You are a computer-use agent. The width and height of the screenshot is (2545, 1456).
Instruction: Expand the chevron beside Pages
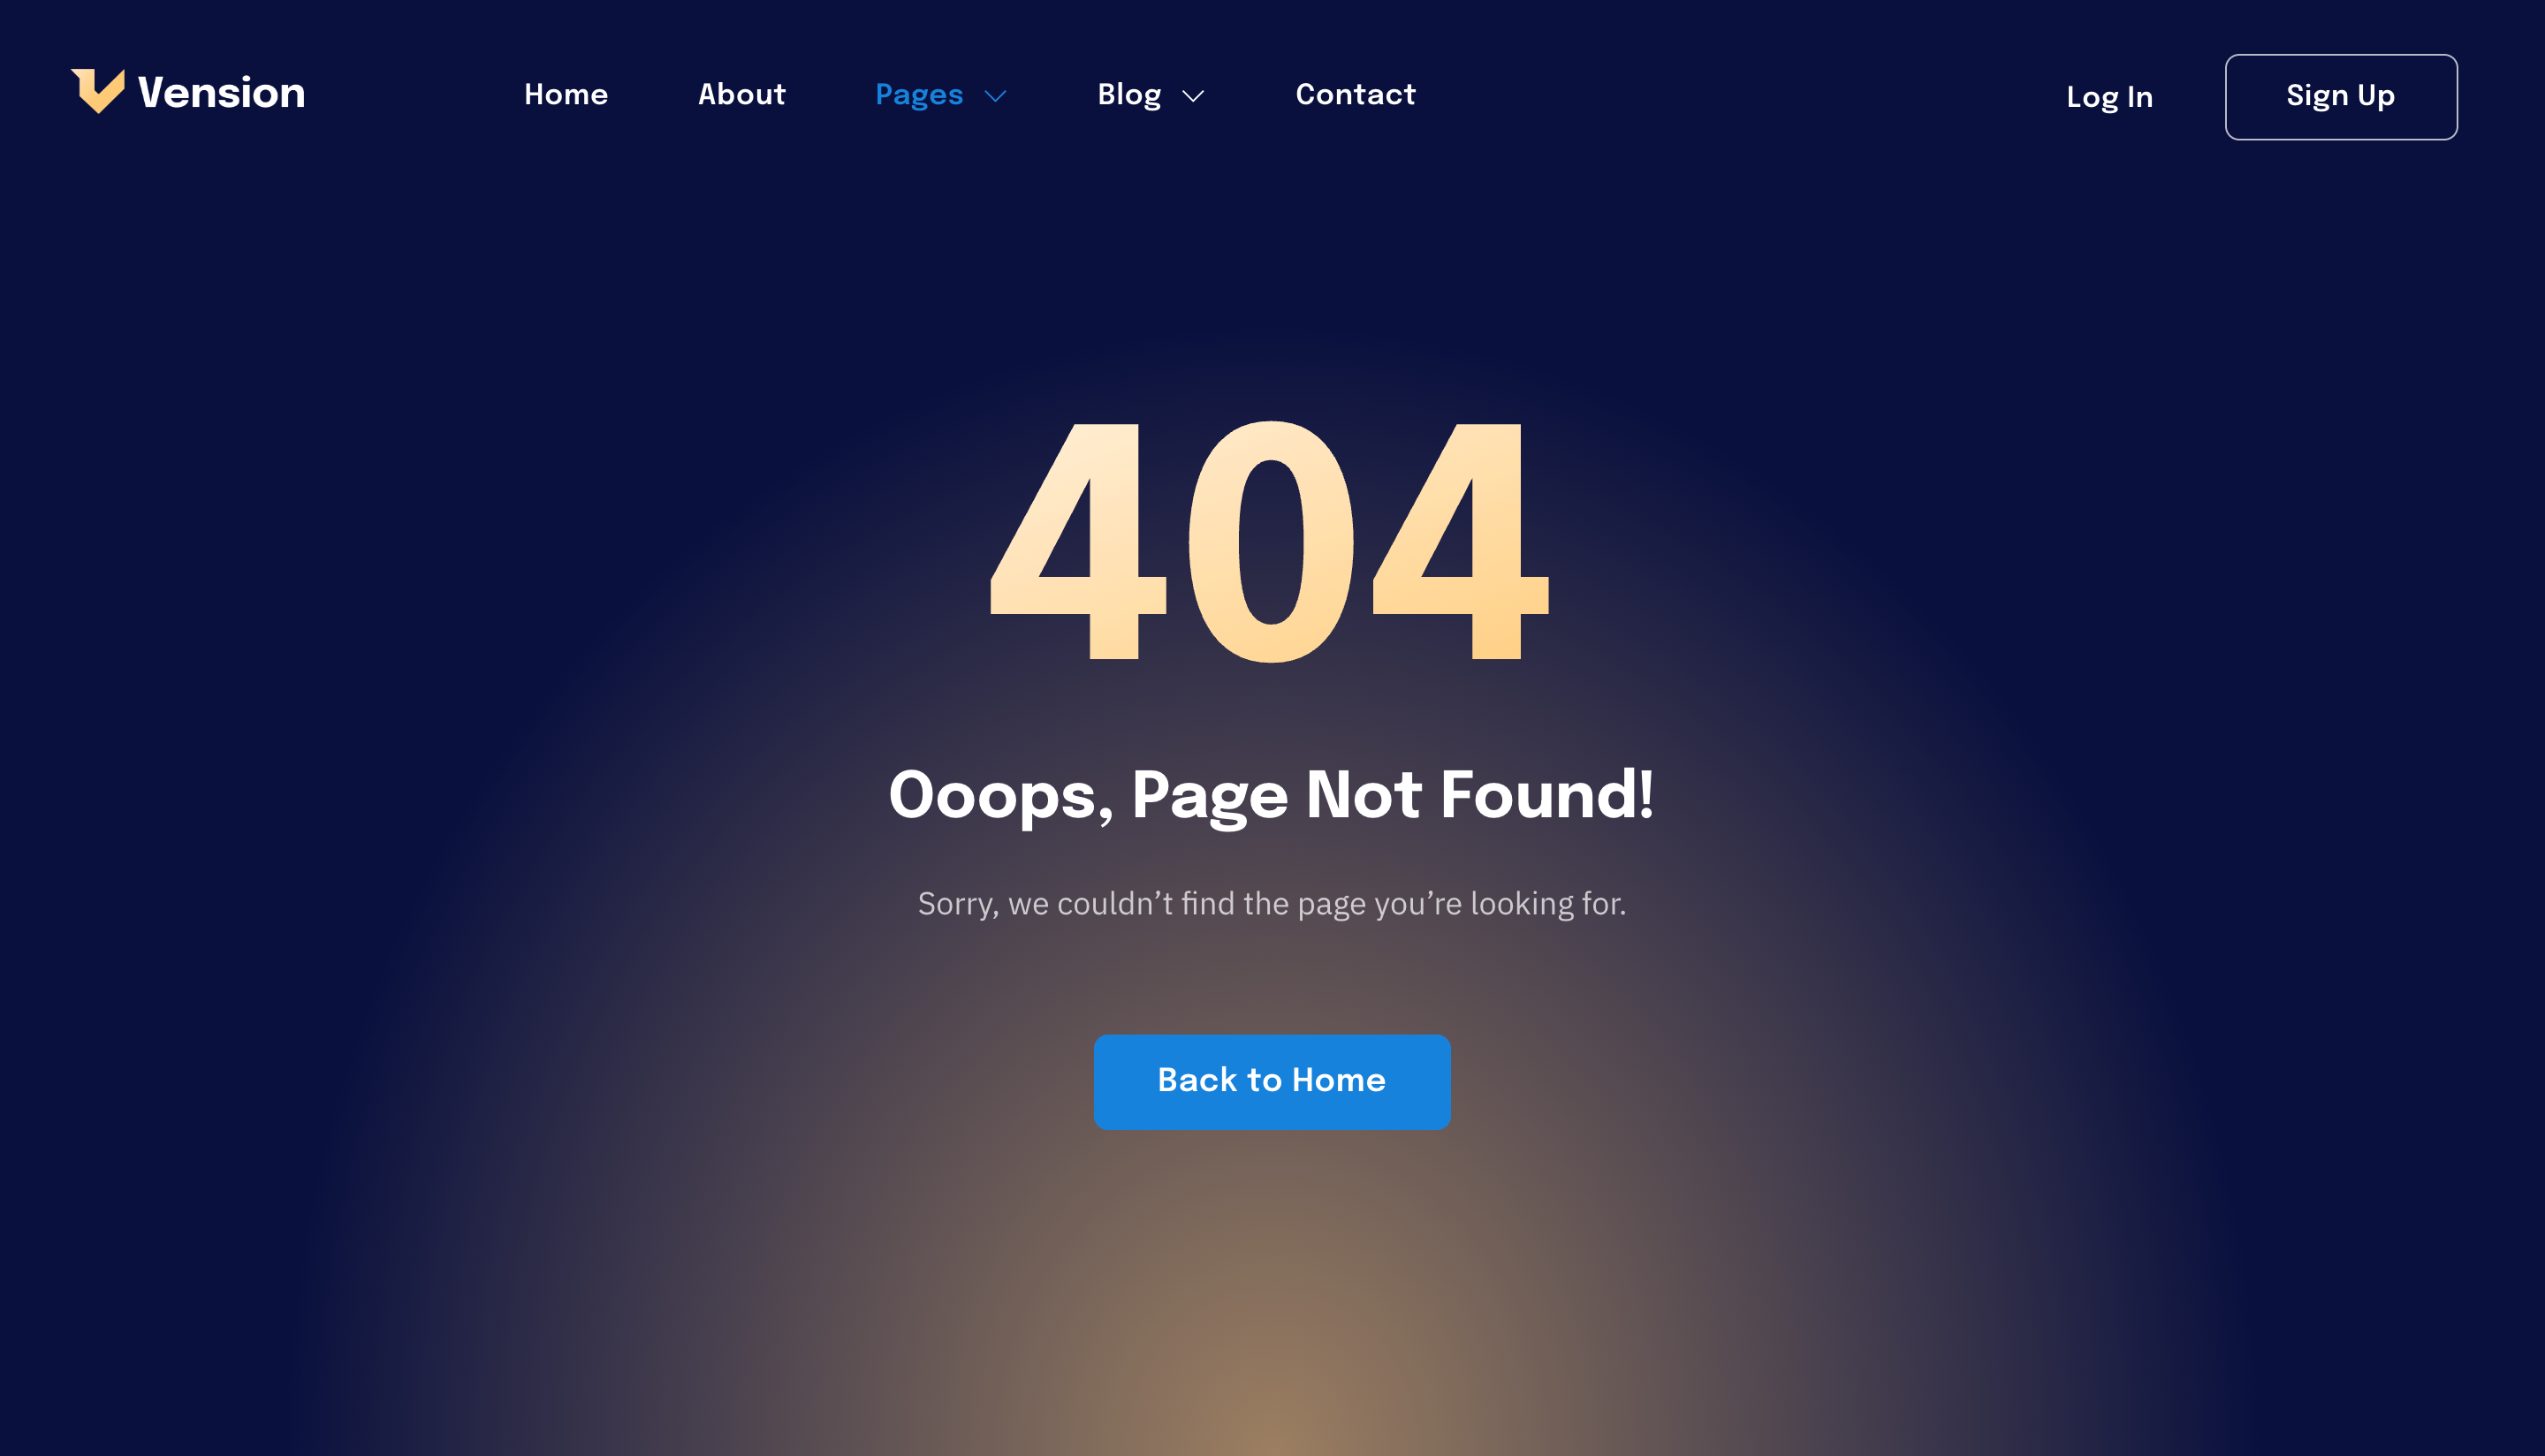(995, 97)
